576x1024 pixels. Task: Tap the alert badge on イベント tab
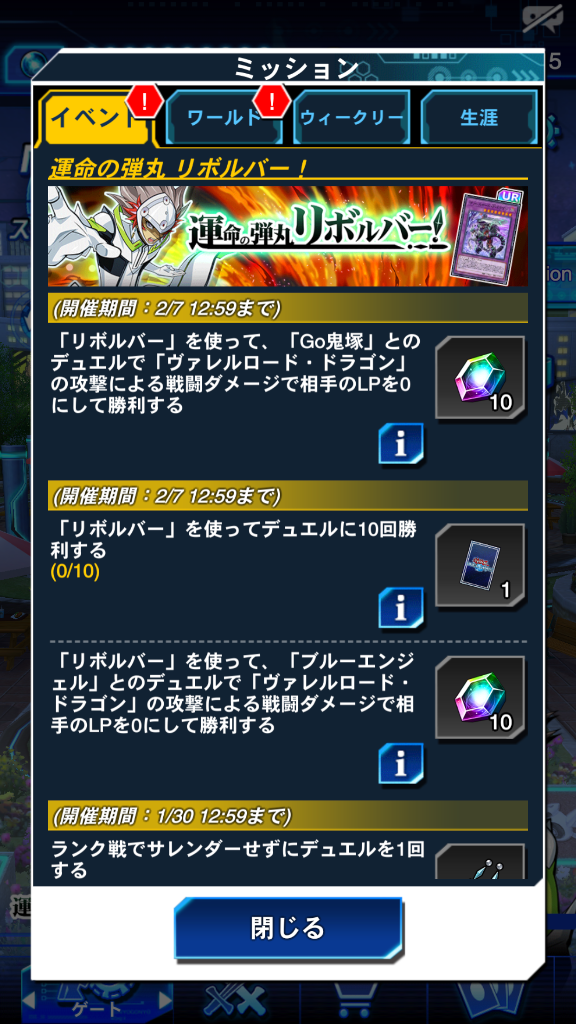[142, 99]
